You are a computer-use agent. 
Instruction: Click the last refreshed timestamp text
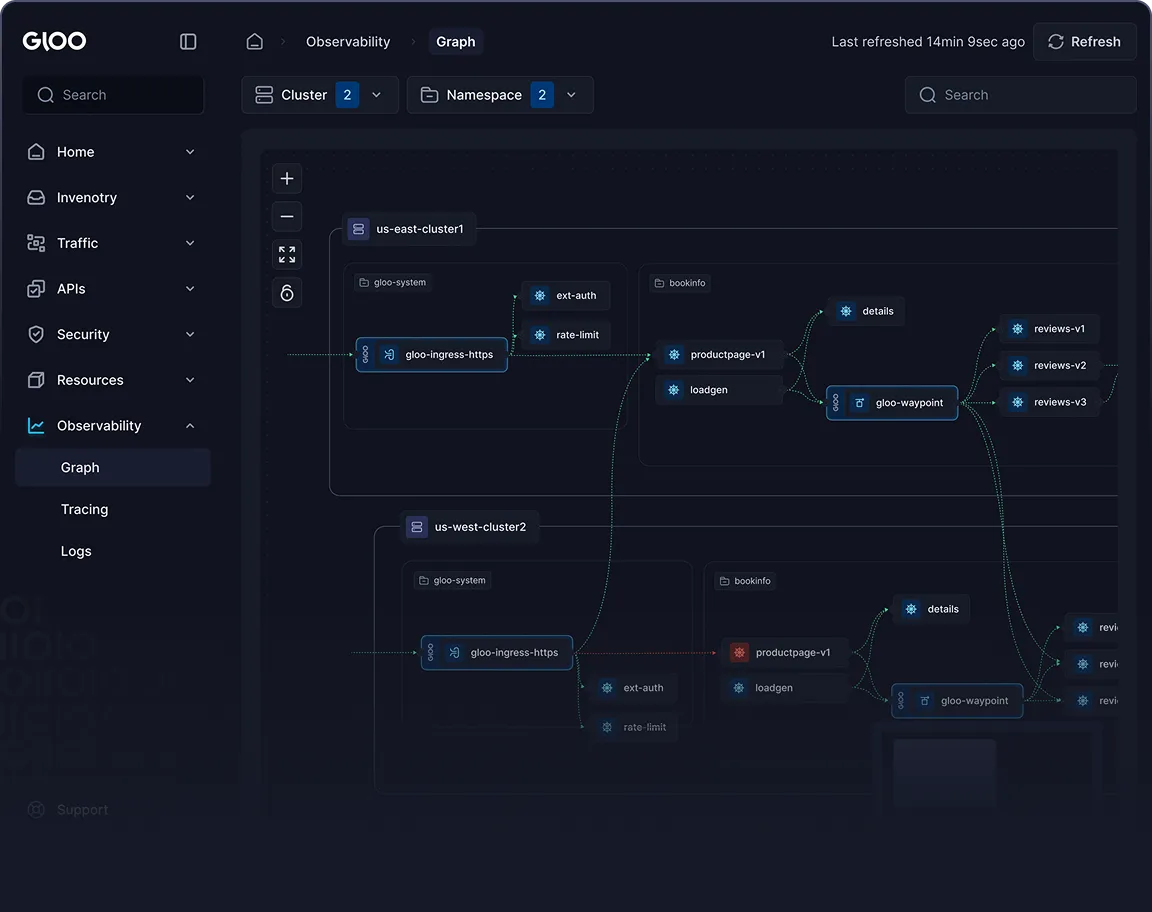coord(928,42)
